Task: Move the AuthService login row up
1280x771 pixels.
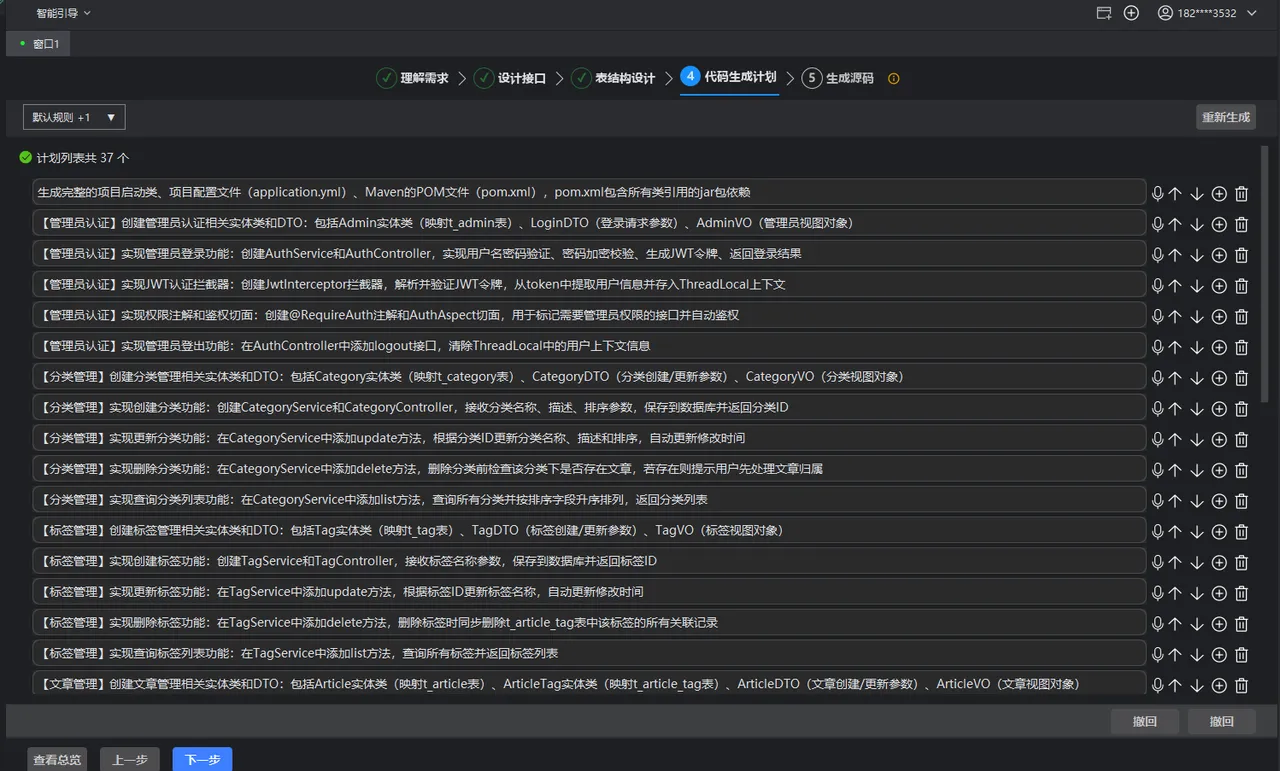Action: [1175, 256]
